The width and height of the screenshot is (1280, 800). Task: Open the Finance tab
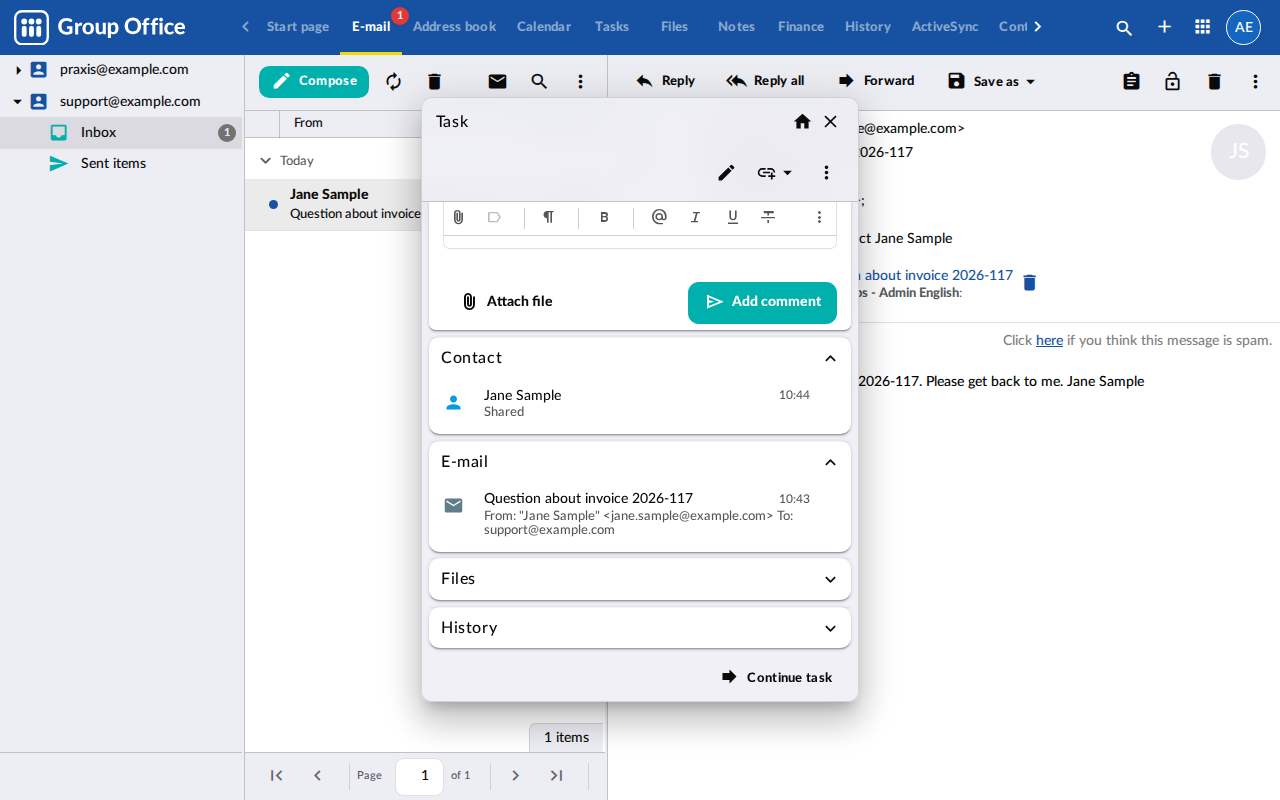tap(801, 27)
